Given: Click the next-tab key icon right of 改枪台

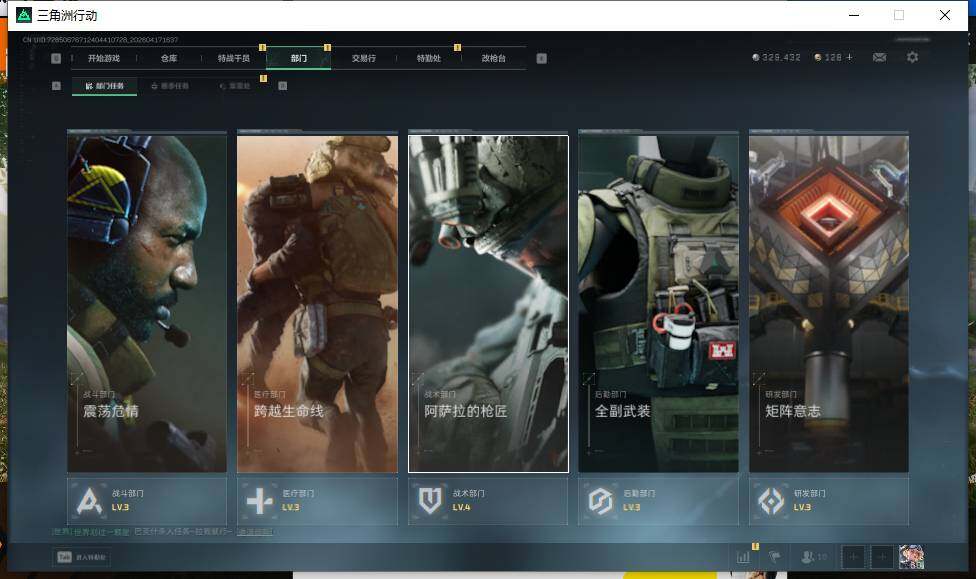Looking at the screenshot, I should click(542, 58).
